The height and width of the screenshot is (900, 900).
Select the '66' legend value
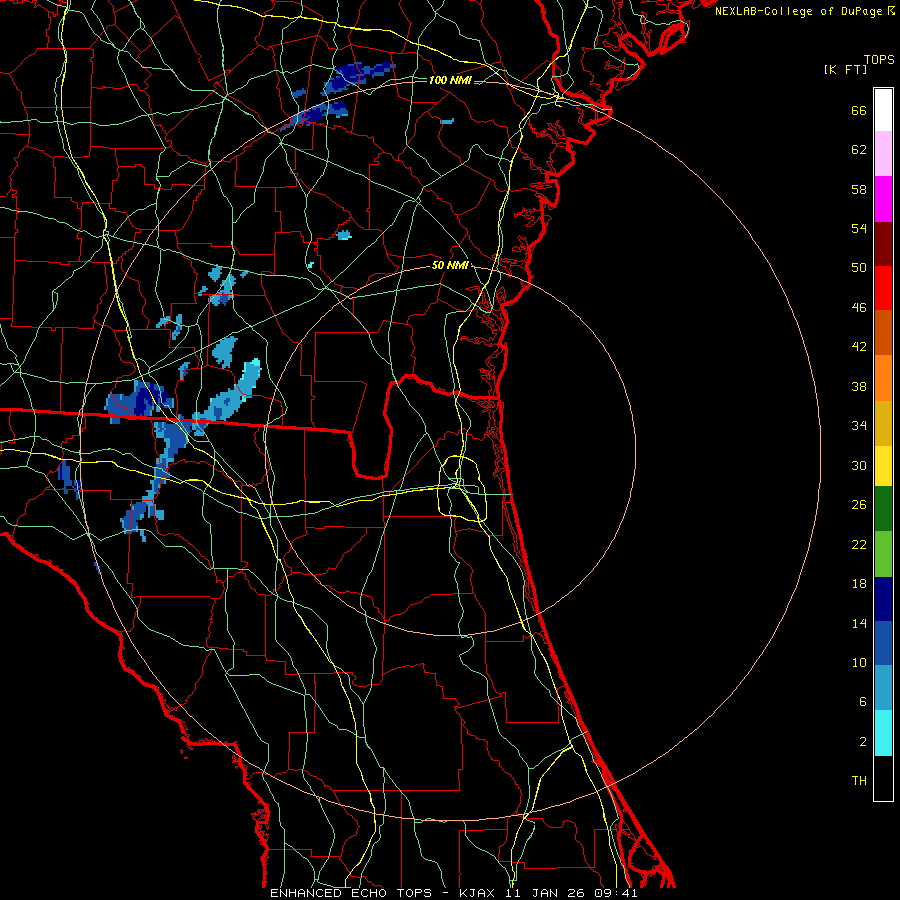[x=859, y=111]
